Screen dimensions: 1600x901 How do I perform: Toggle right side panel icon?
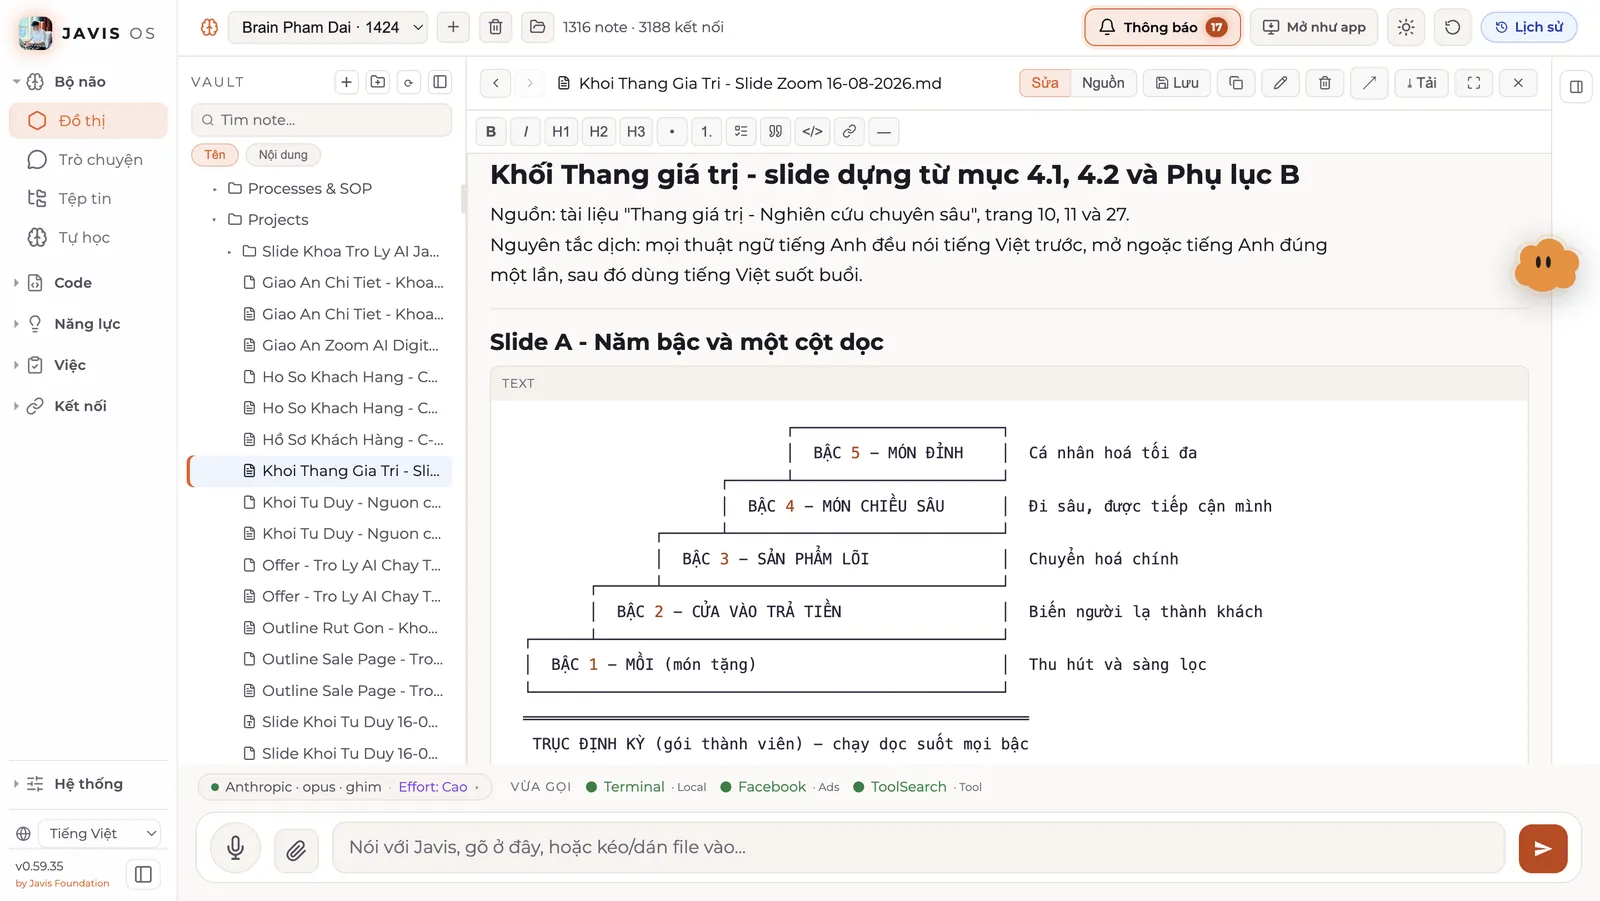(1576, 87)
